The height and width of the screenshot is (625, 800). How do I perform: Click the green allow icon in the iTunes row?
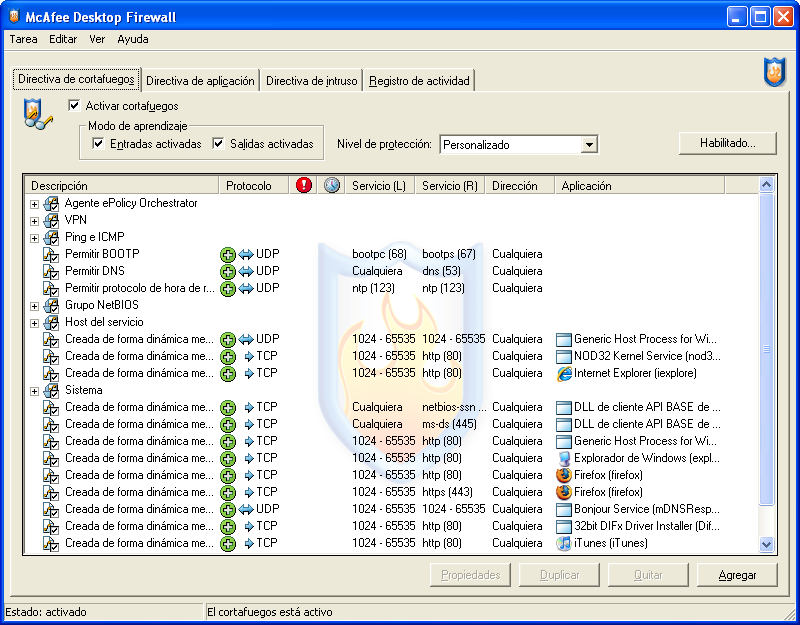pos(228,543)
